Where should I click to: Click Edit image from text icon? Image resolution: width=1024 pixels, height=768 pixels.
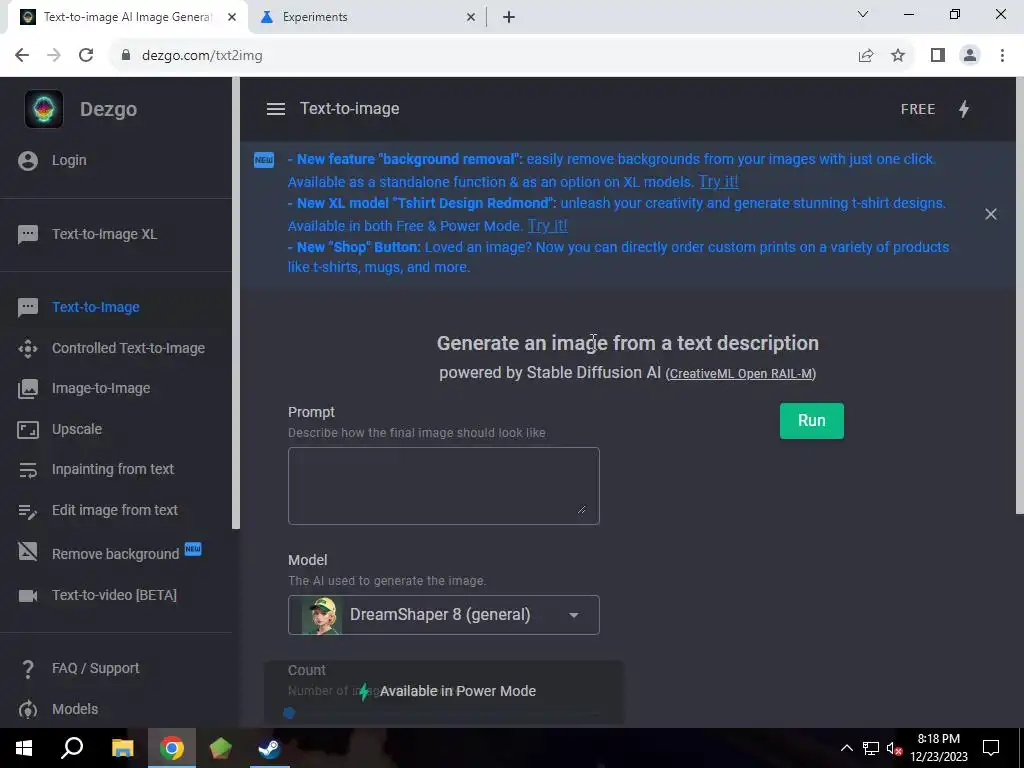(x=28, y=511)
